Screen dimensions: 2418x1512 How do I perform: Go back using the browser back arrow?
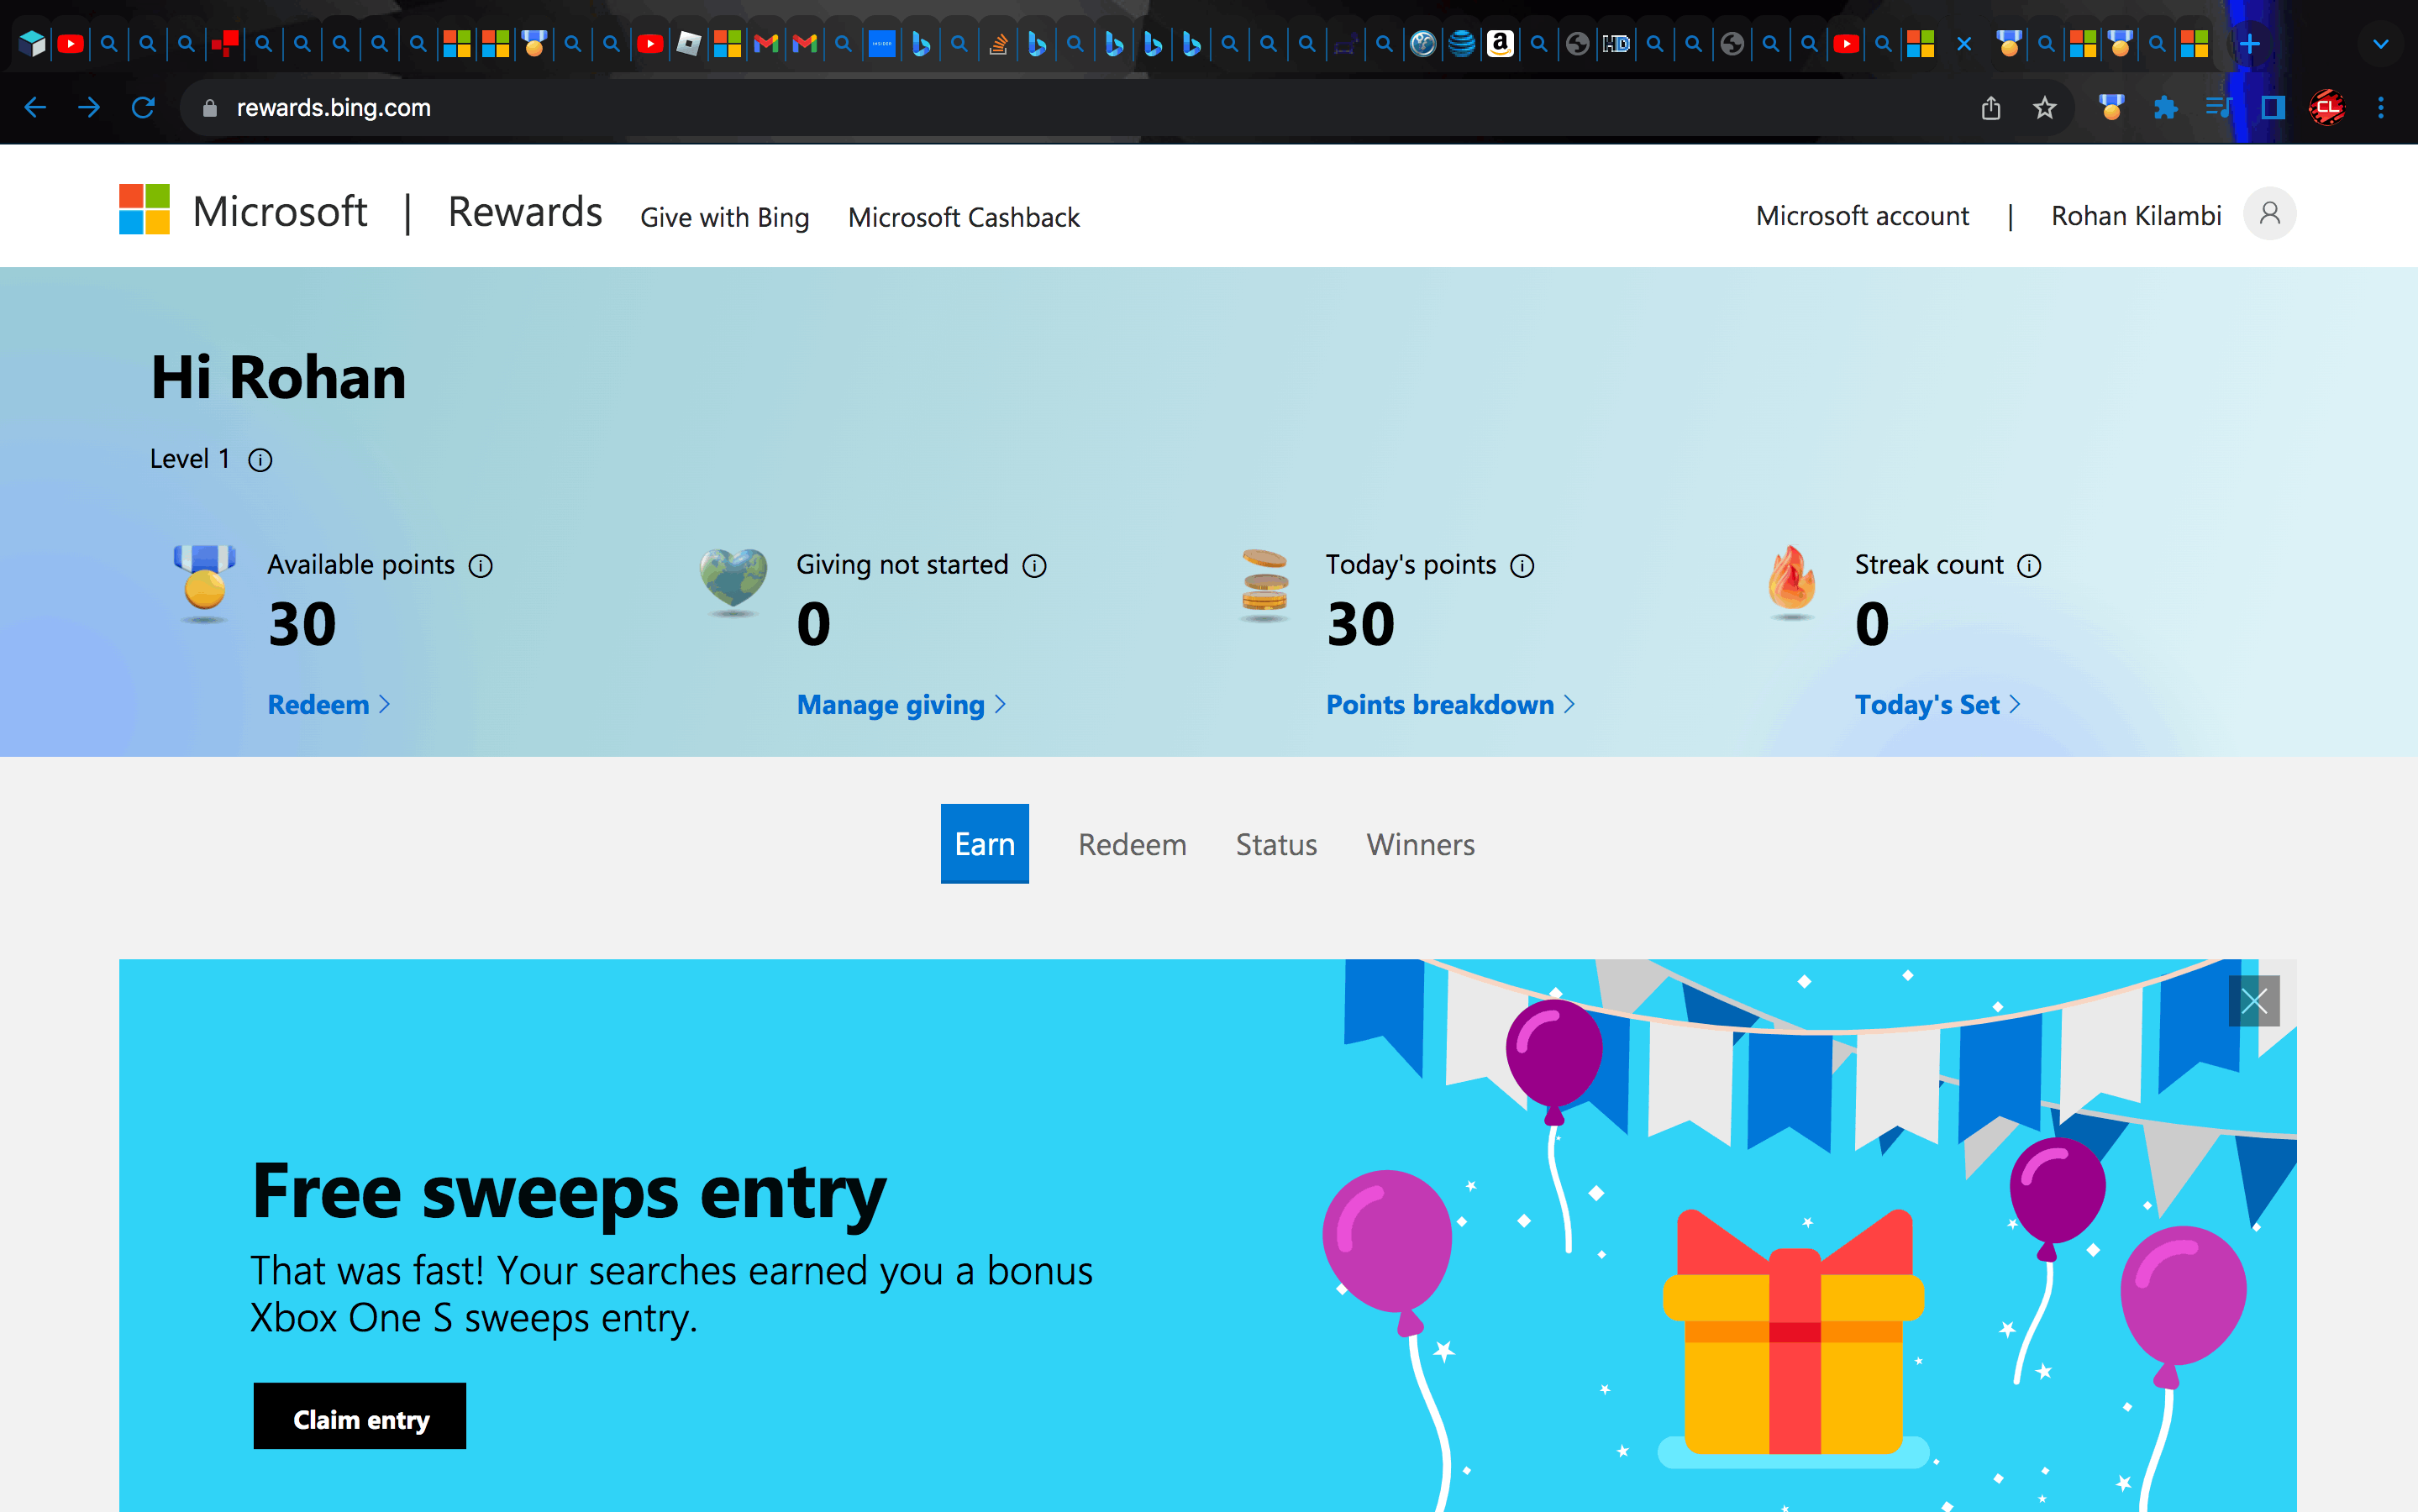35,107
